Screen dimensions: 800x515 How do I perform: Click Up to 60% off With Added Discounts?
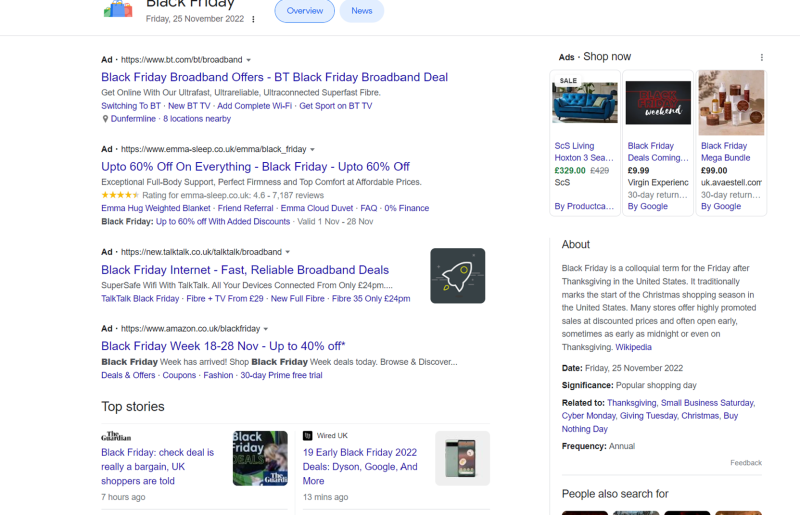pyautogui.click(x=223, y=222)
